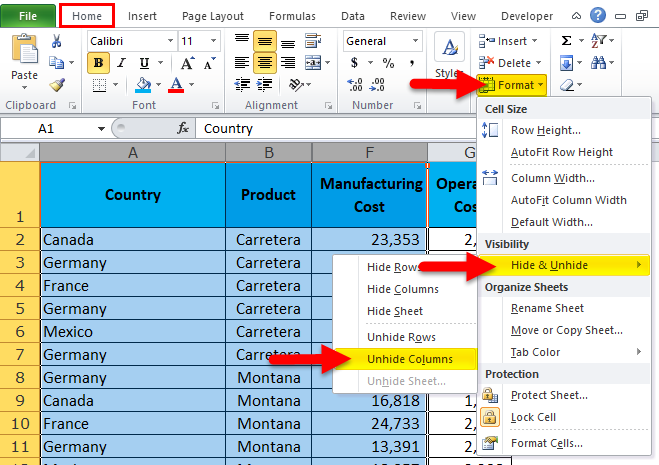
Task: Click the AutoSum sigma icon
Action: pos(567,40)
